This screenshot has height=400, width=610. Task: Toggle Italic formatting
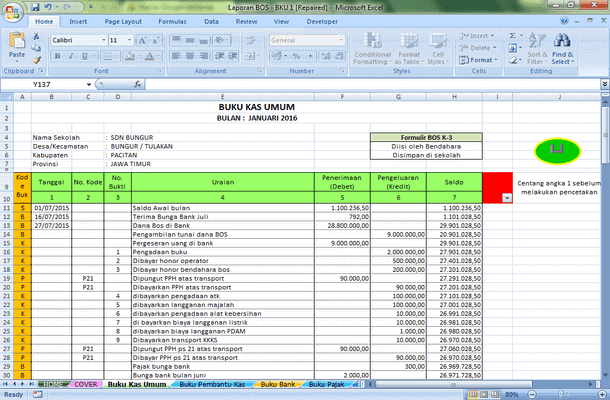(71, 56)
